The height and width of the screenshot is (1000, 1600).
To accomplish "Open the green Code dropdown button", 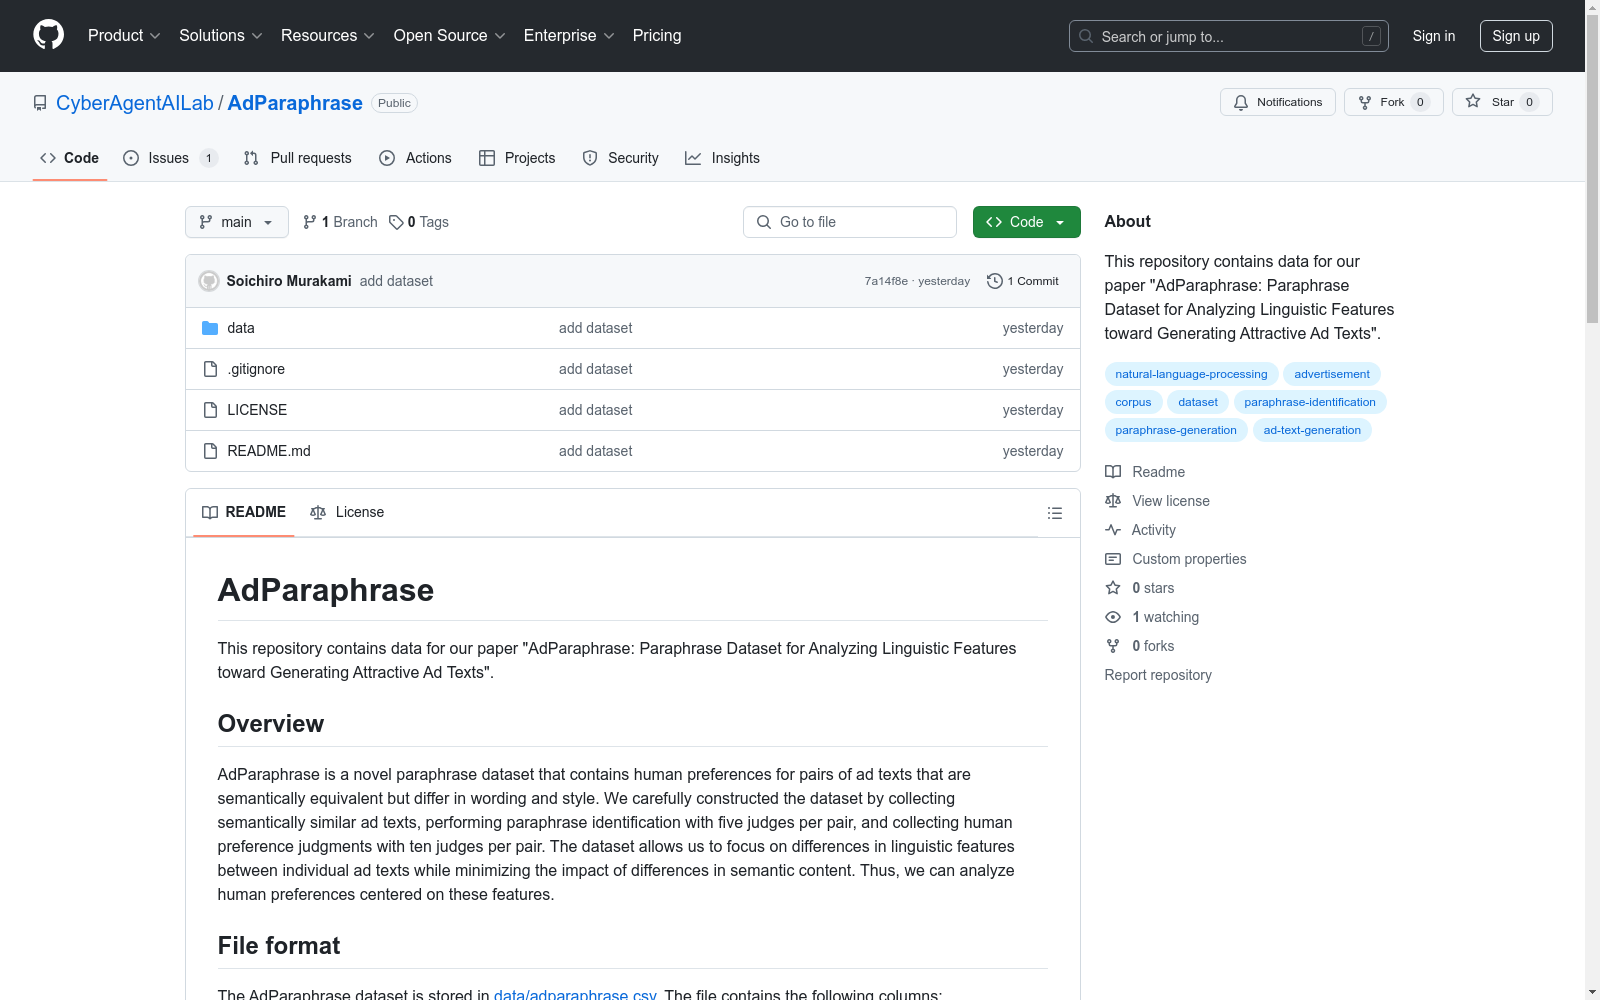I will point(1026,222).
